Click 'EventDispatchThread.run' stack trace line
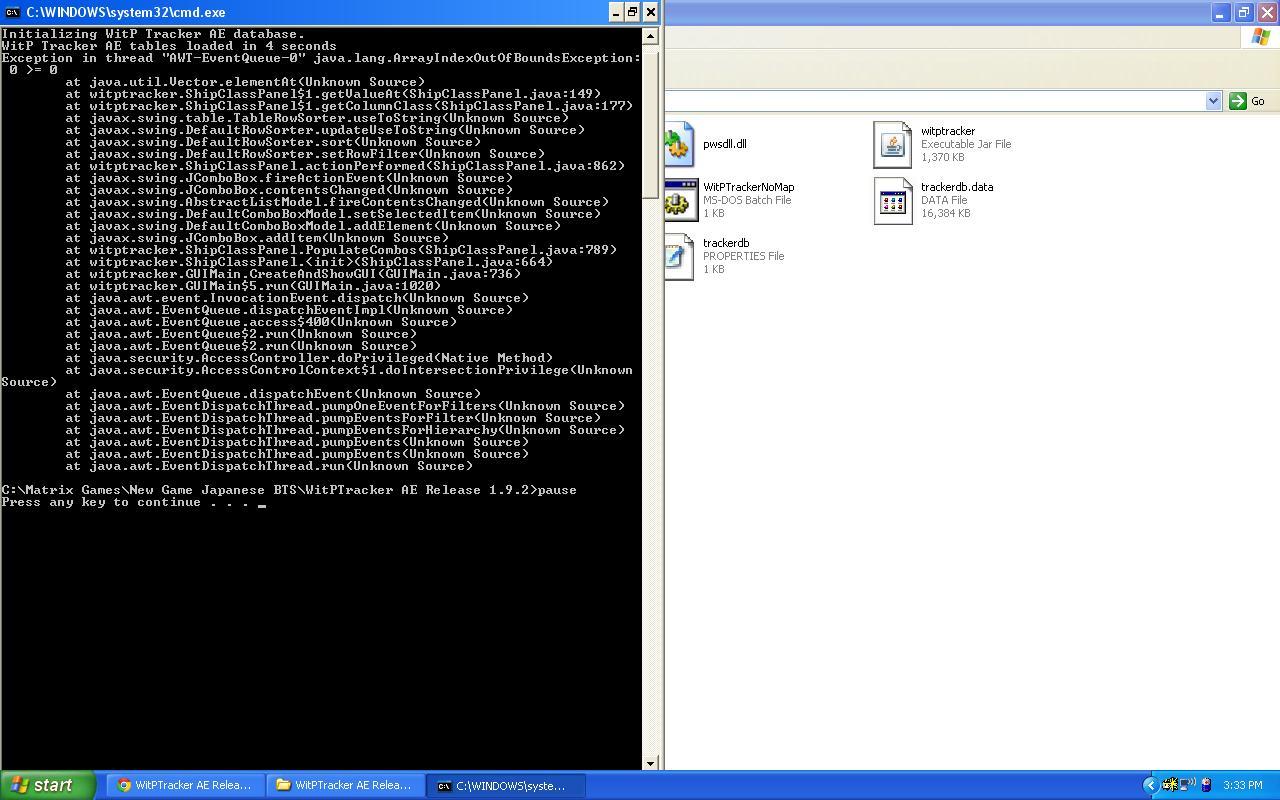Screen dimensions: 1280x800 (269, 466)
